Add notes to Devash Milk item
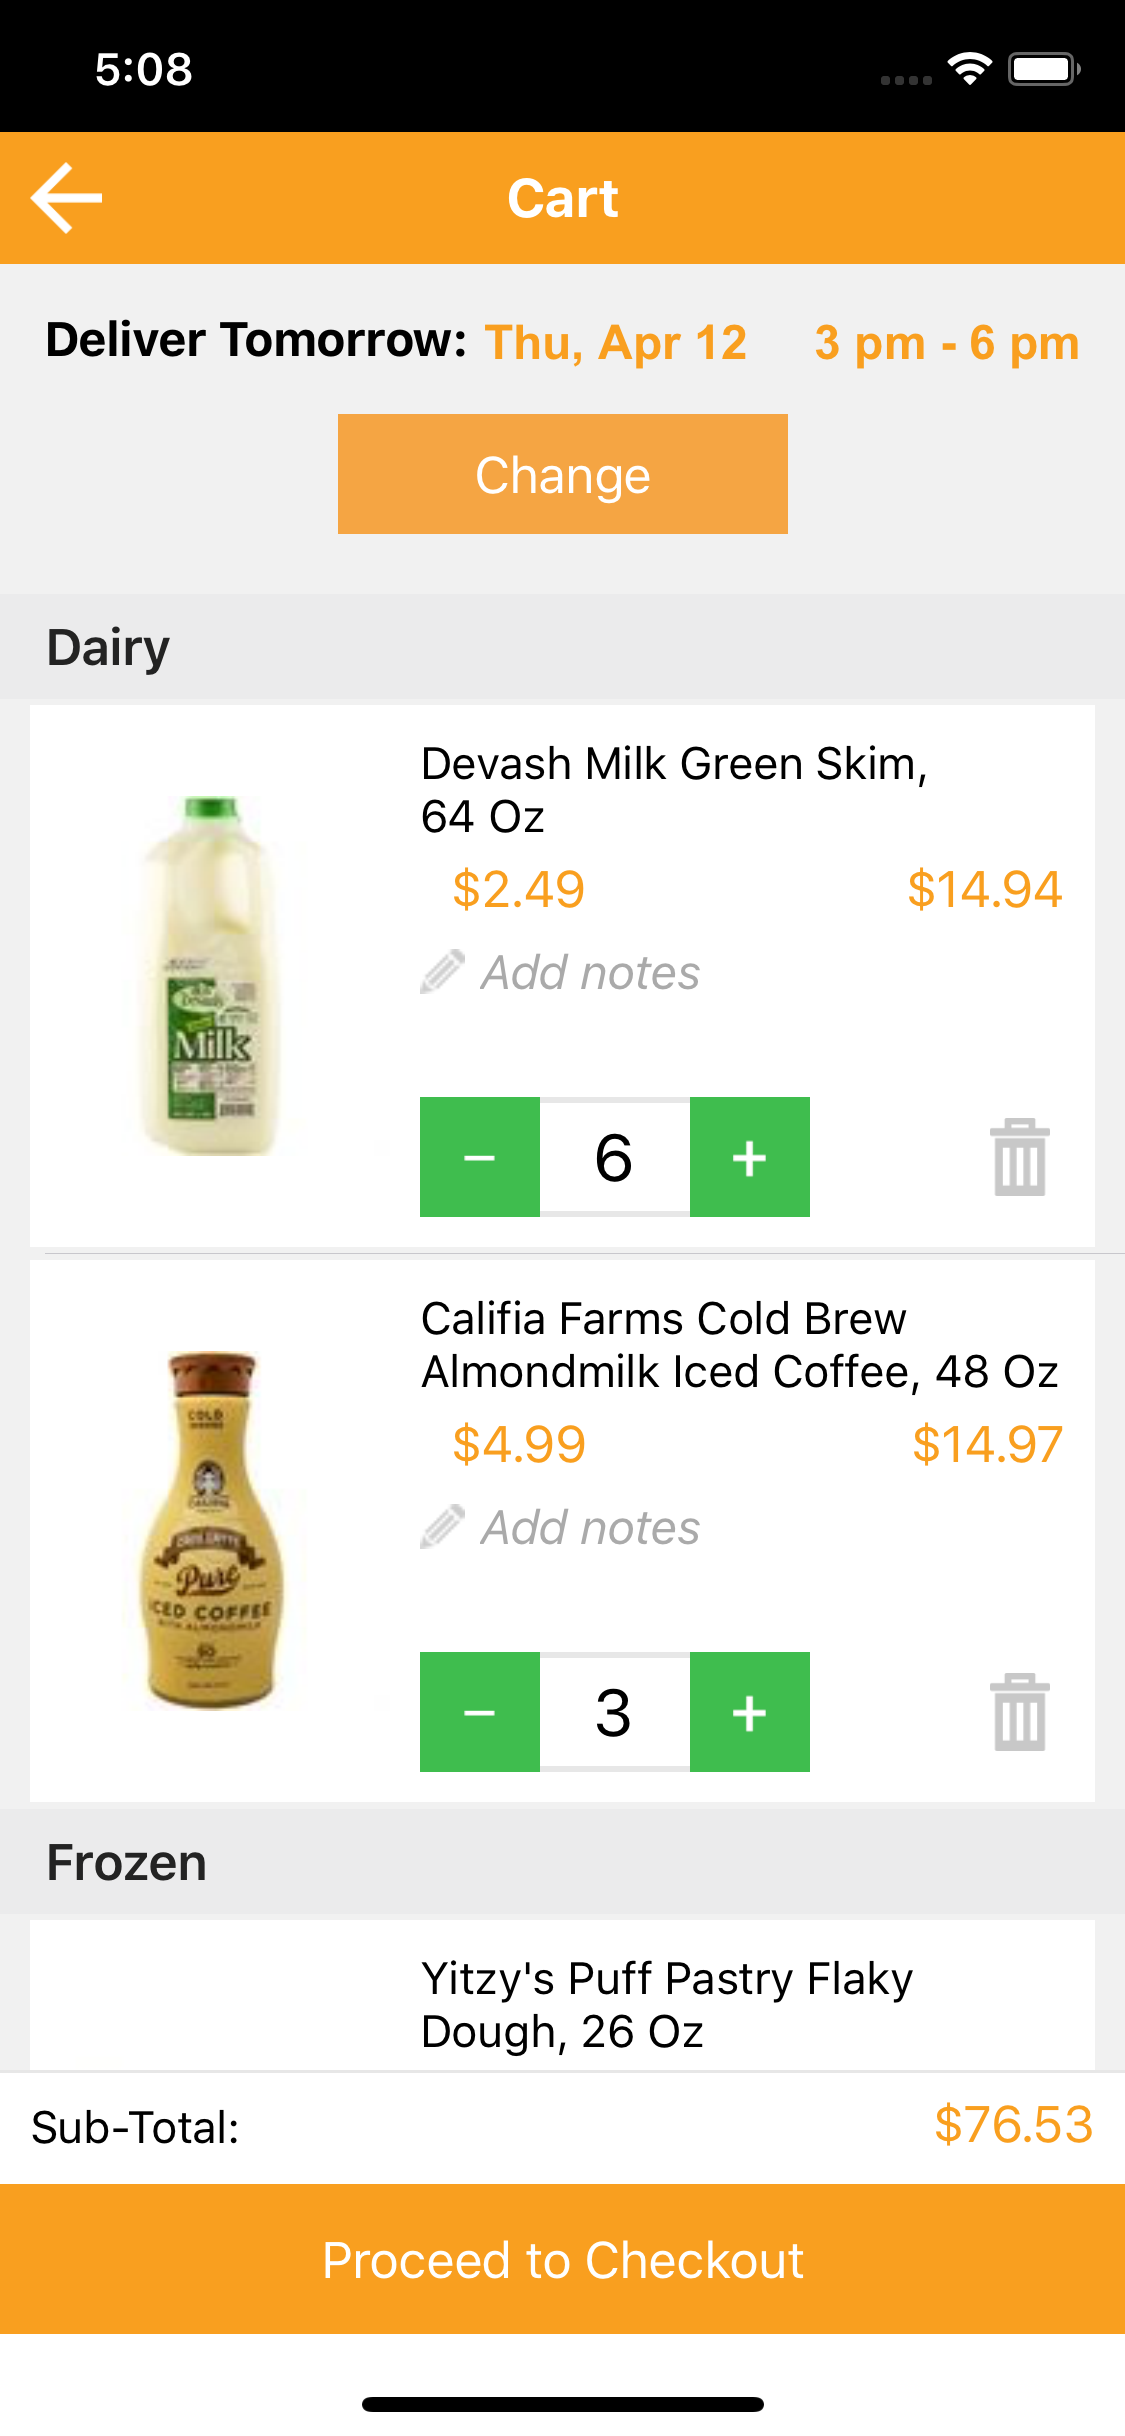Image resolution: width=1125 pixels, height=2436 pixels. pos(590,973)
